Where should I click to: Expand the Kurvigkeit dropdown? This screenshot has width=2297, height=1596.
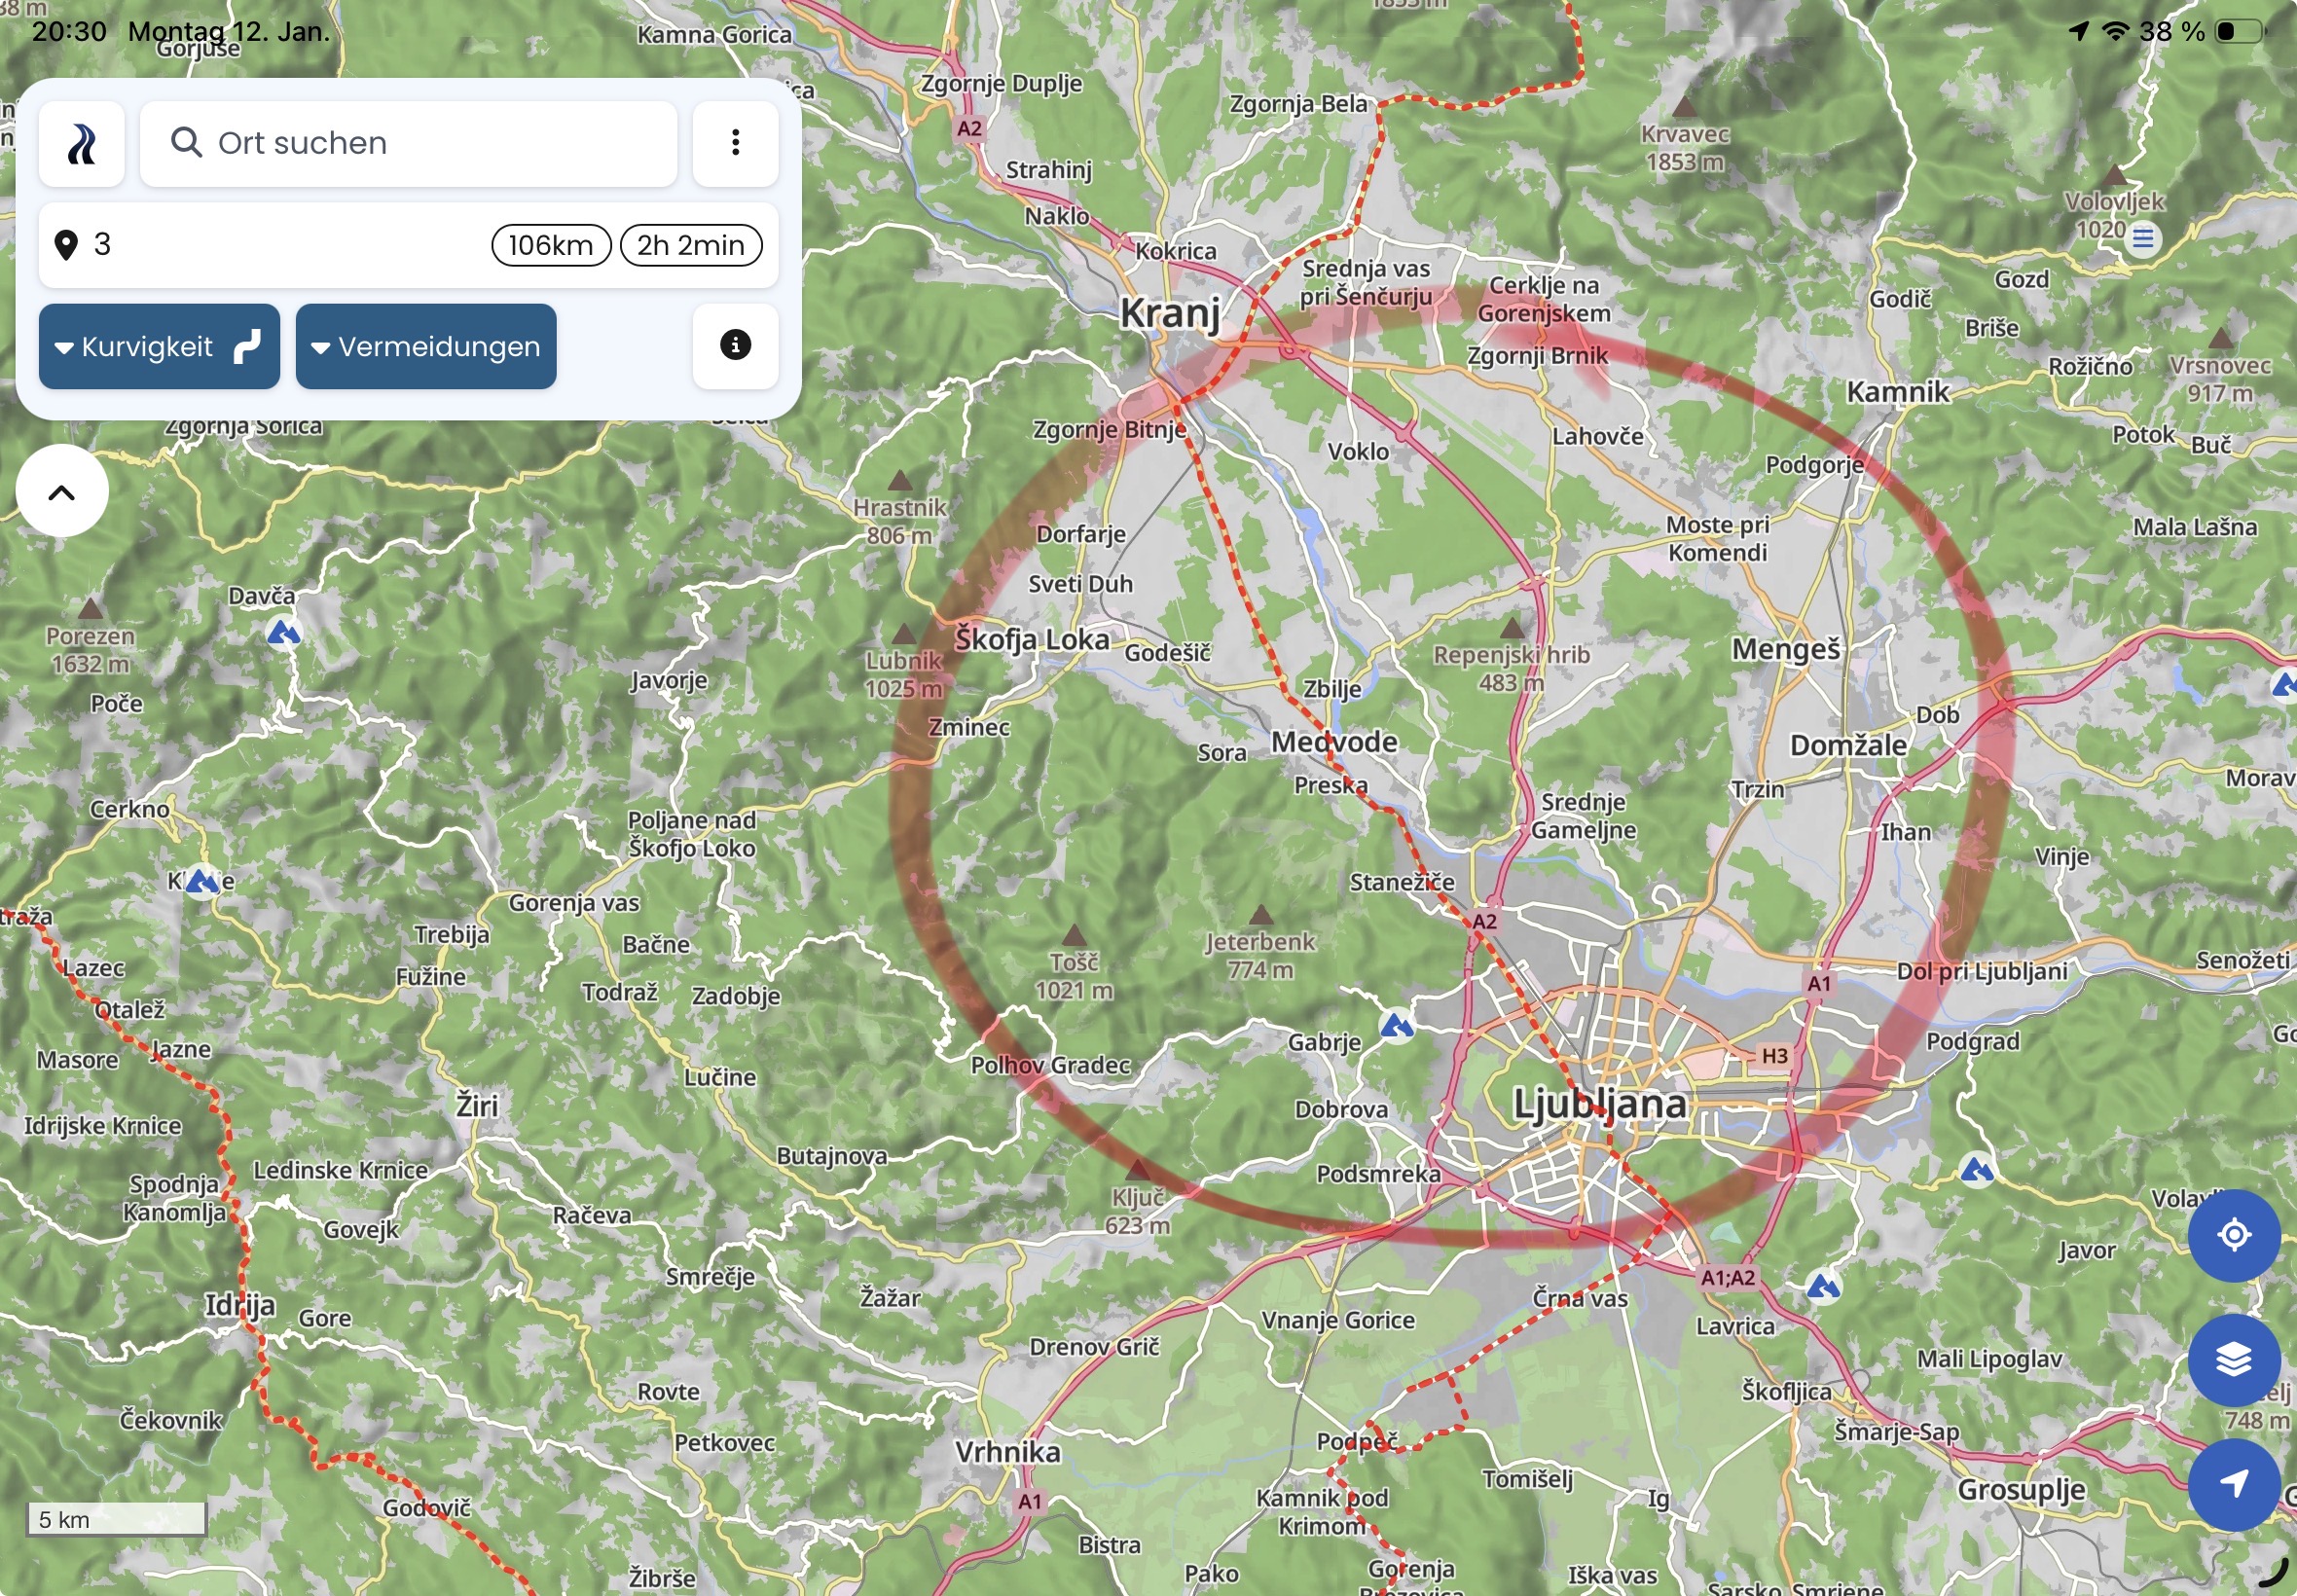tap(159, 347)
